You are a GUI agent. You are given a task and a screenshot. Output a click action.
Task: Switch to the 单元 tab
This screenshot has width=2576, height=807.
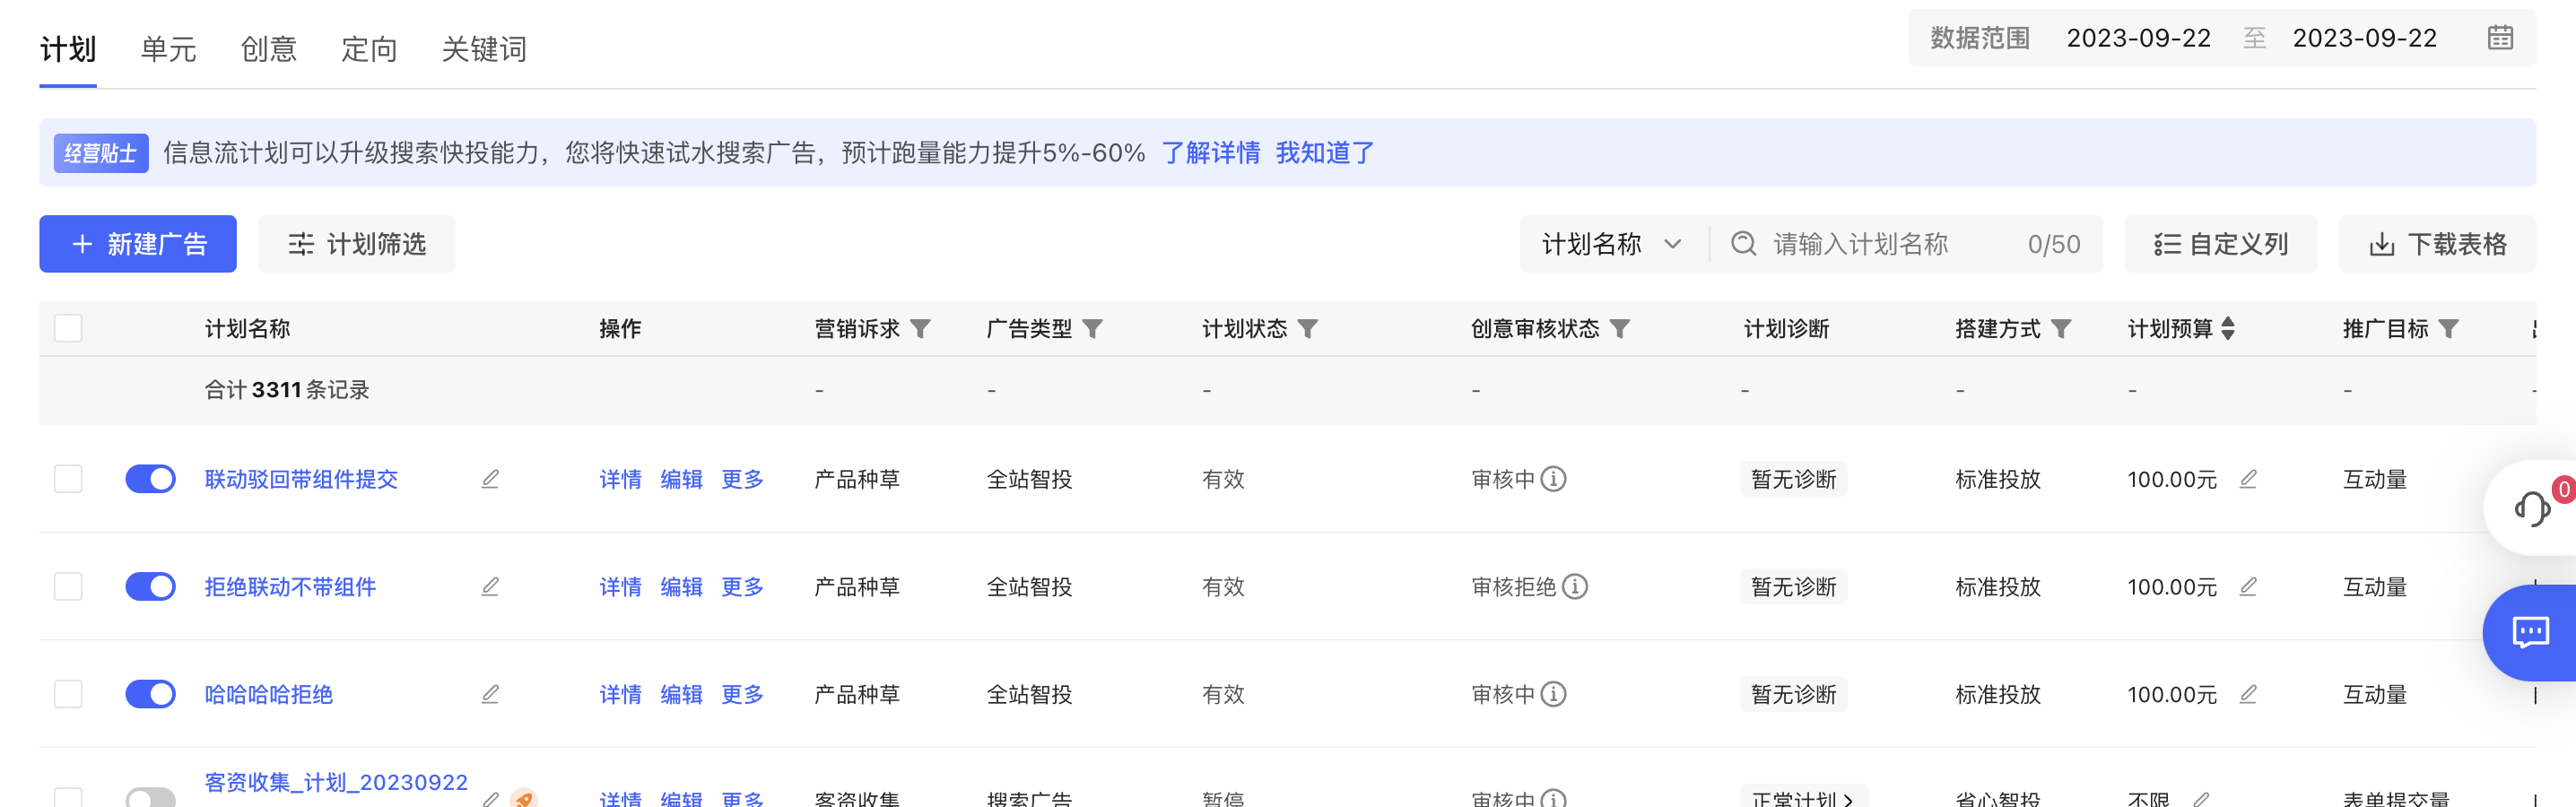[167, 49]
